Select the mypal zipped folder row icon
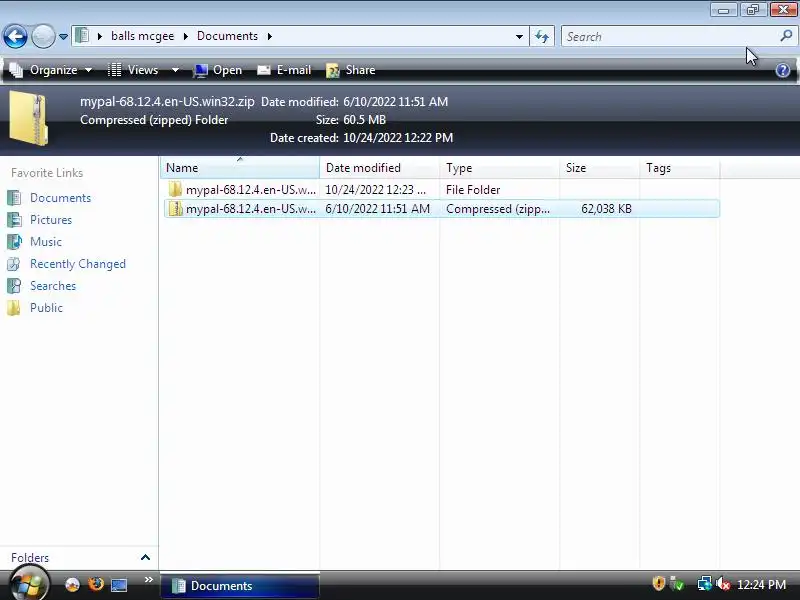800x600 pixels. pyautogui.click(x=175, y=209)
